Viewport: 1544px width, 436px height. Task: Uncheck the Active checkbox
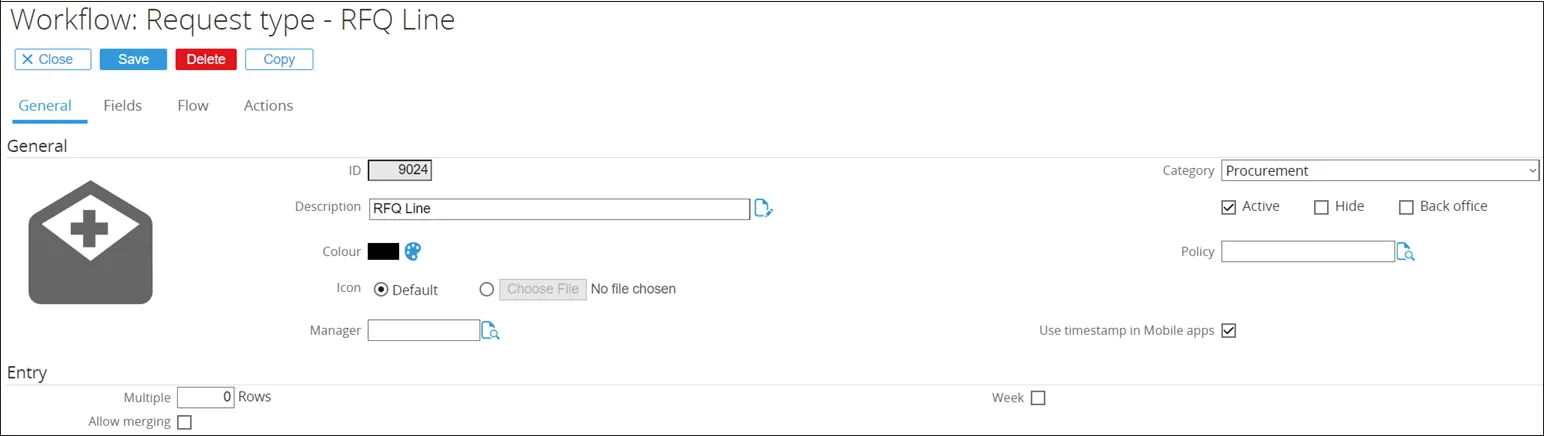[1229, 207]
